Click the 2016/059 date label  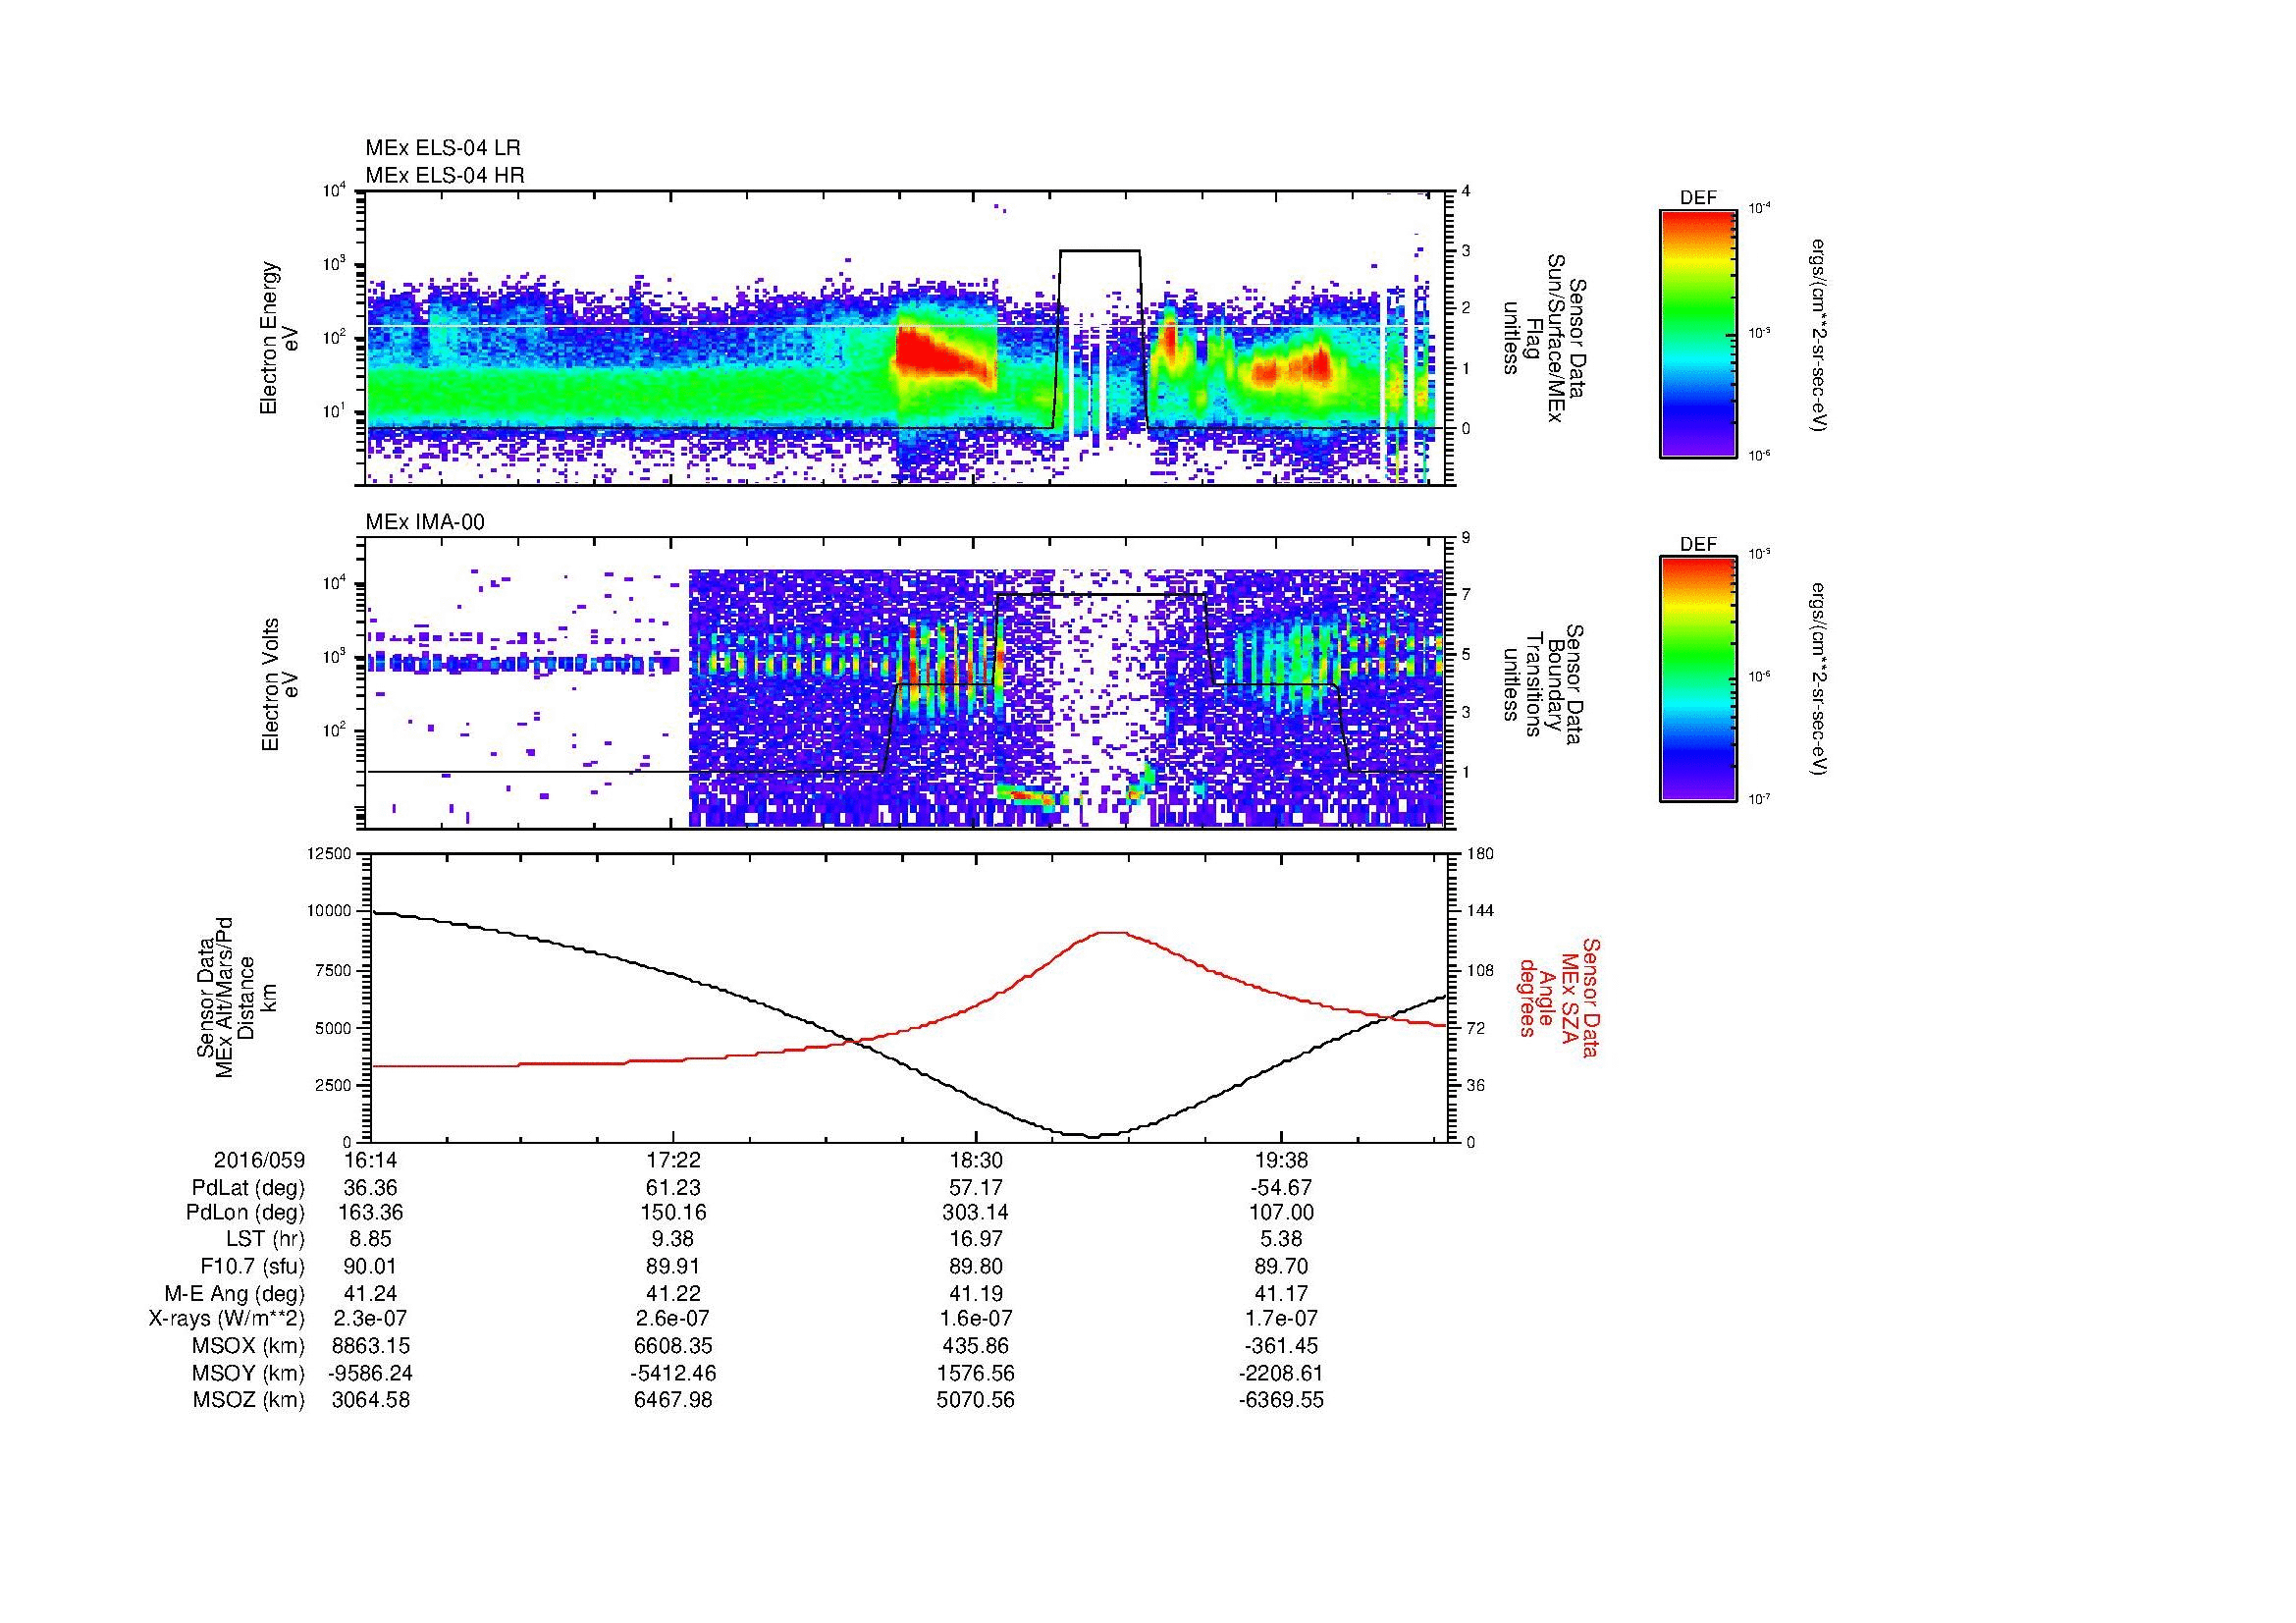point(259,1160)
